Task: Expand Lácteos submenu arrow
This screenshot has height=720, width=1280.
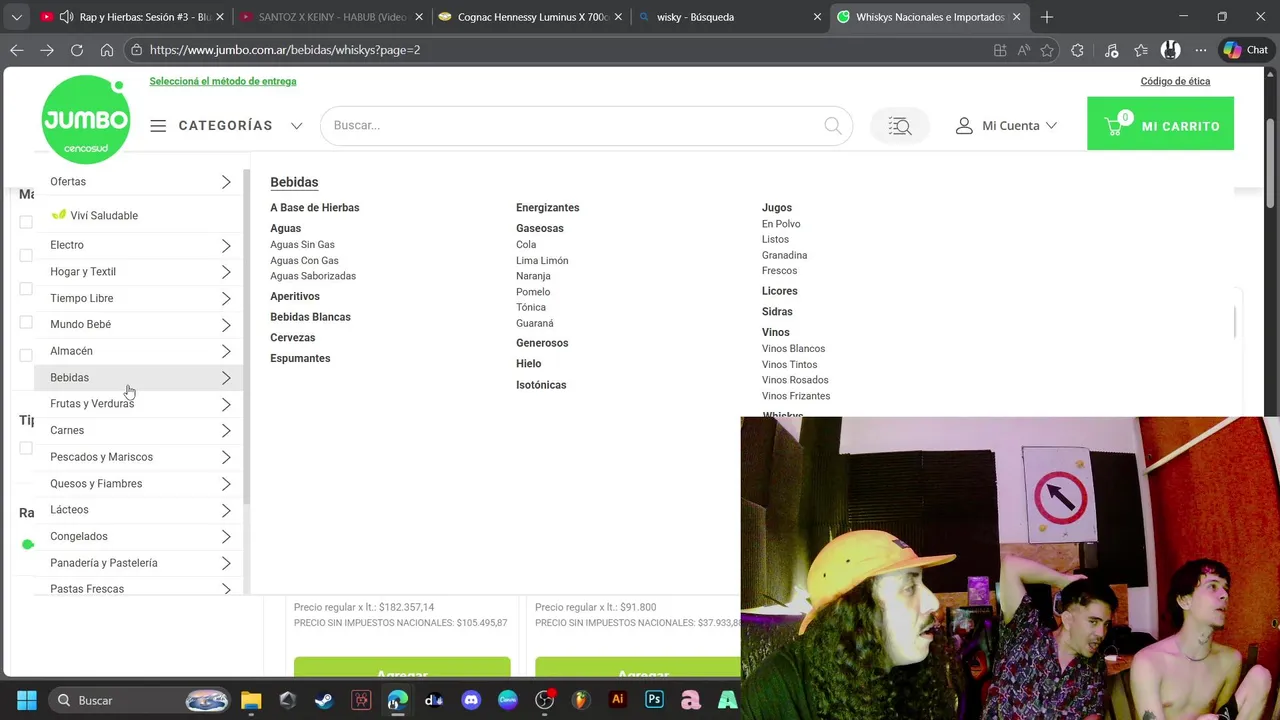Action: coord(226,511)
